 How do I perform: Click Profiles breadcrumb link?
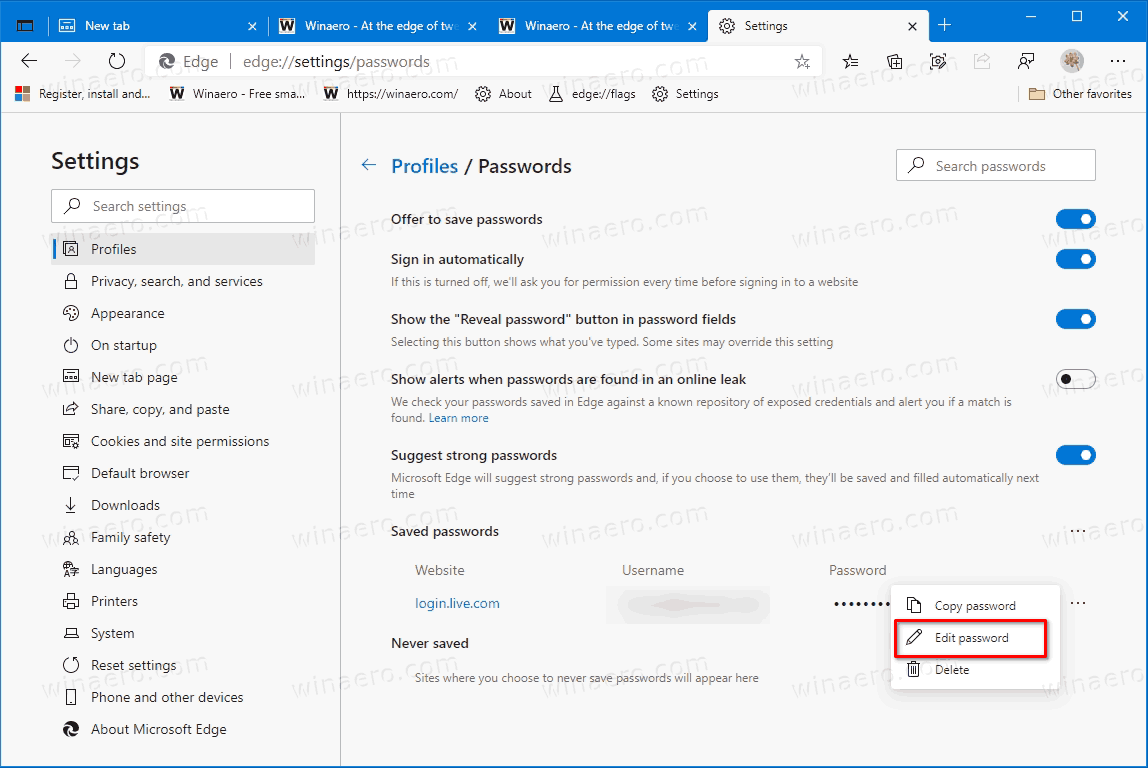tap(425, 166)
